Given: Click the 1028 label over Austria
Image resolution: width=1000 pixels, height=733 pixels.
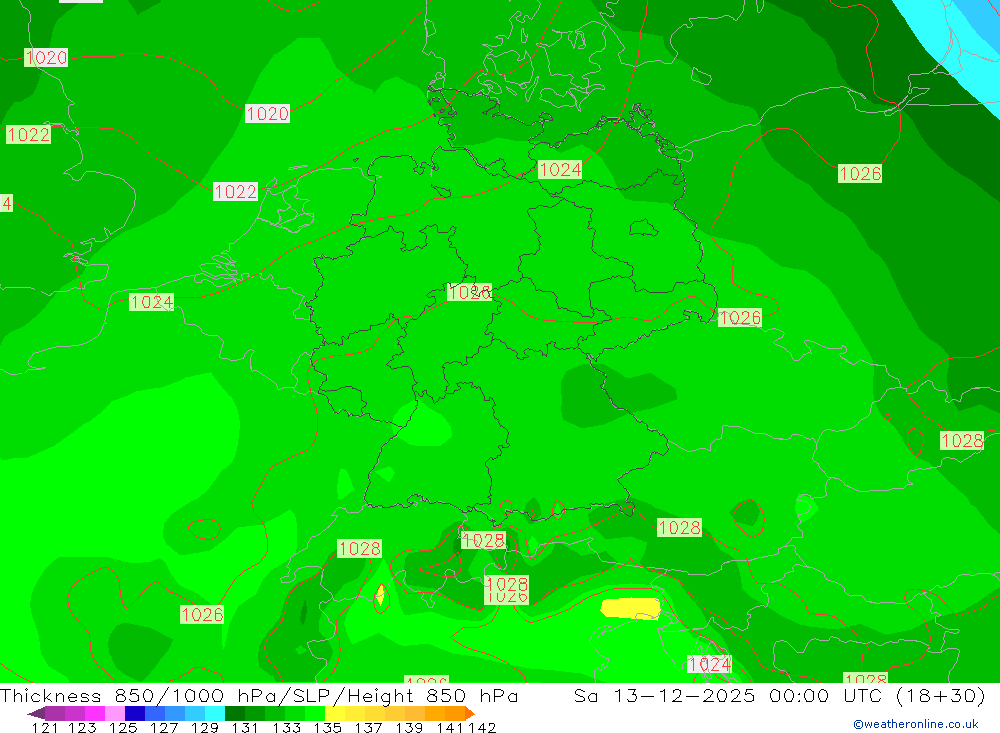Looking at the screenshot, I should pyautogui.click(x=679, y=528).
